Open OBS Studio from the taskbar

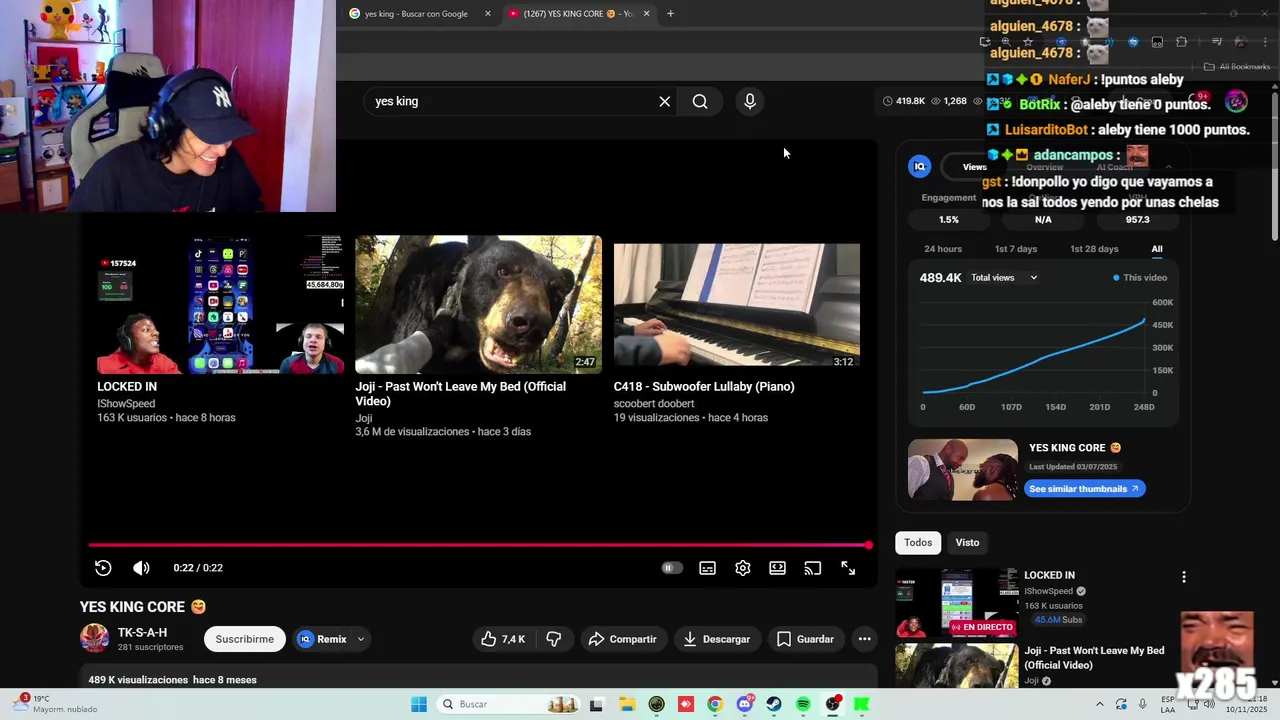point(833,704)
